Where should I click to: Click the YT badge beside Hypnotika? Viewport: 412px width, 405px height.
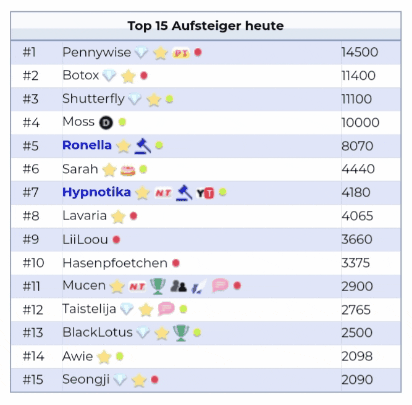205,193
